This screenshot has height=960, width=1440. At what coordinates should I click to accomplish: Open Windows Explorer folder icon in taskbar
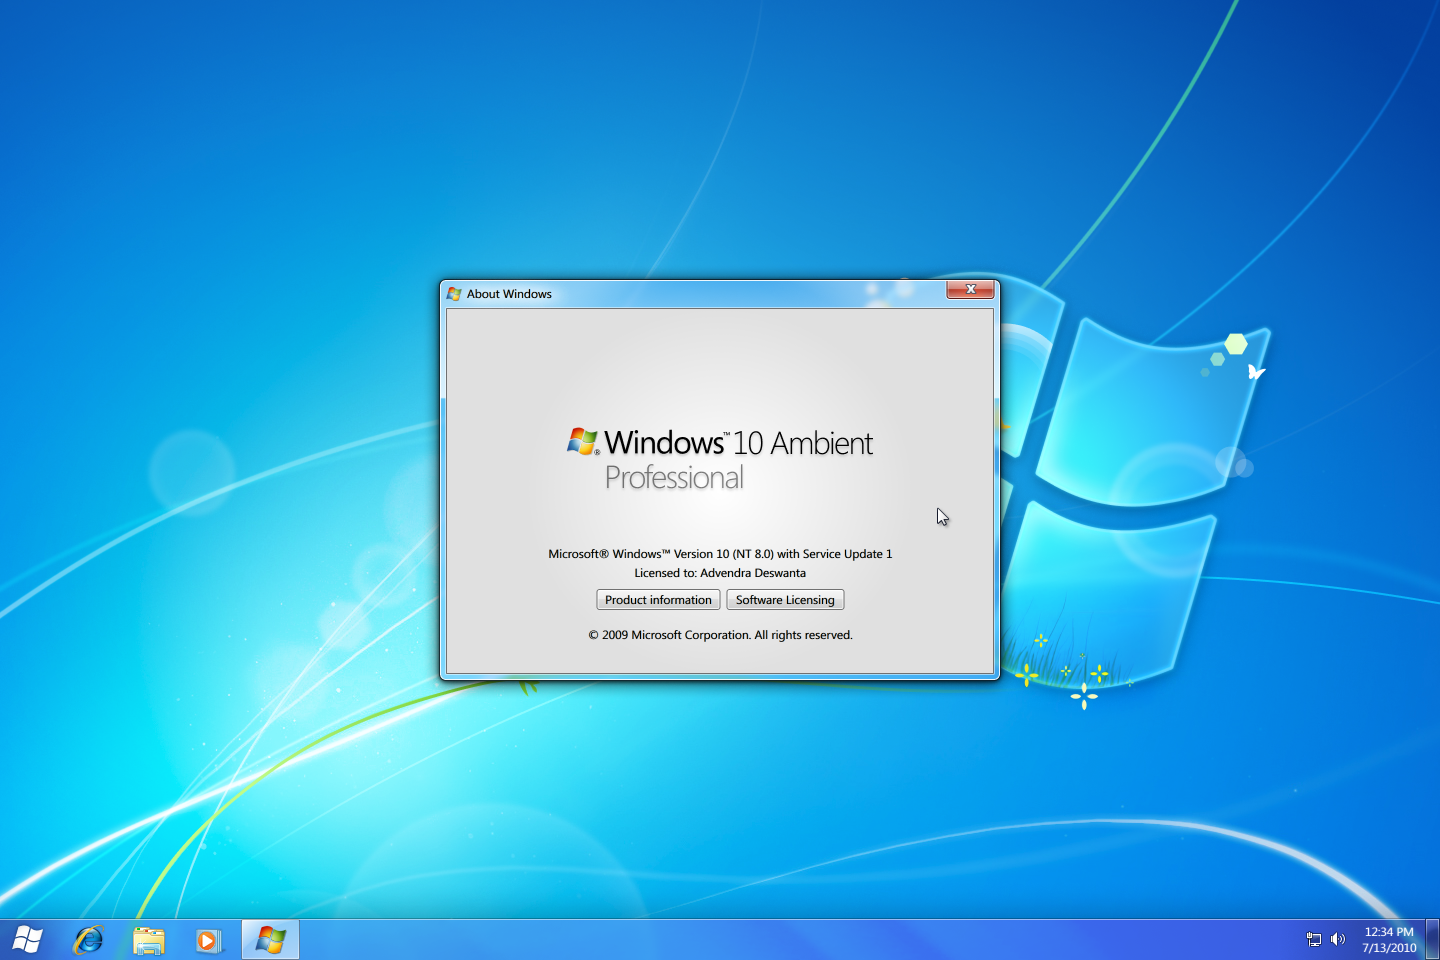pos(149,941)
